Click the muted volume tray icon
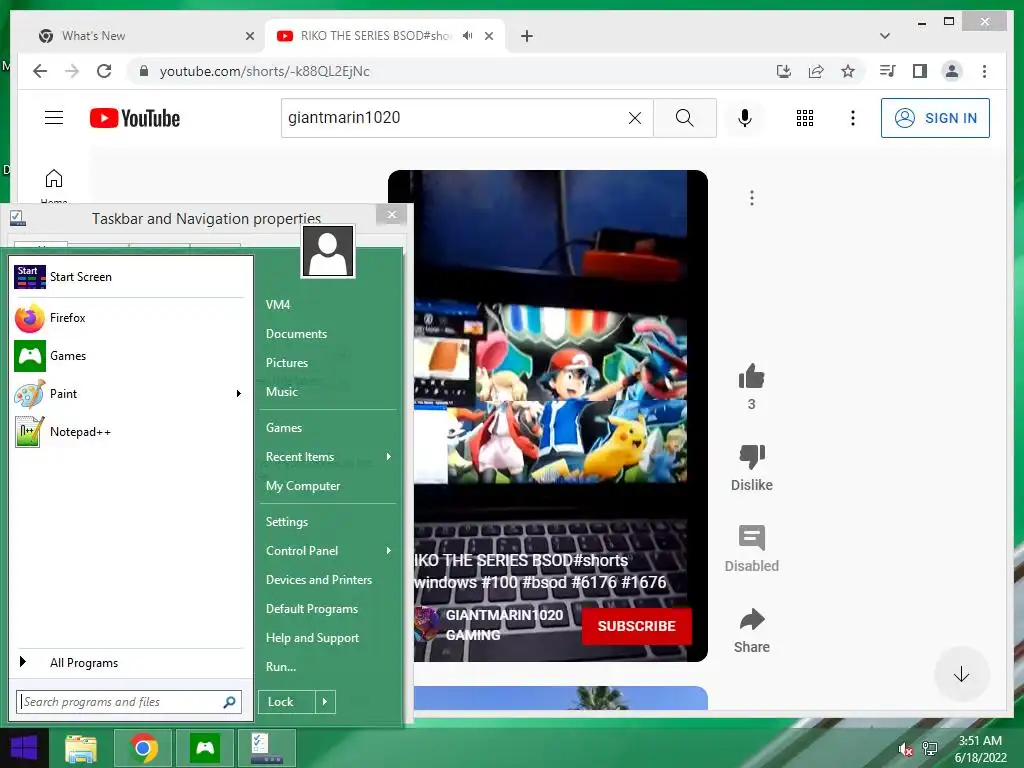1024x768 pixels. pyautogui.click(x=904, y=750)
